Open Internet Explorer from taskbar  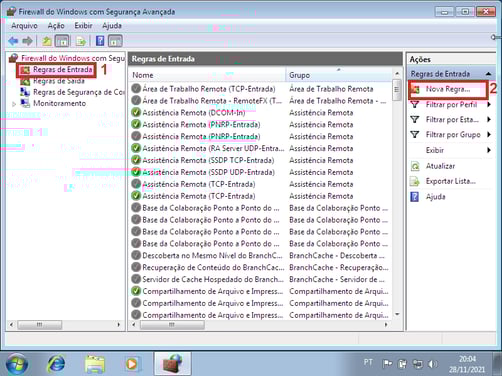tap(56, 364)
